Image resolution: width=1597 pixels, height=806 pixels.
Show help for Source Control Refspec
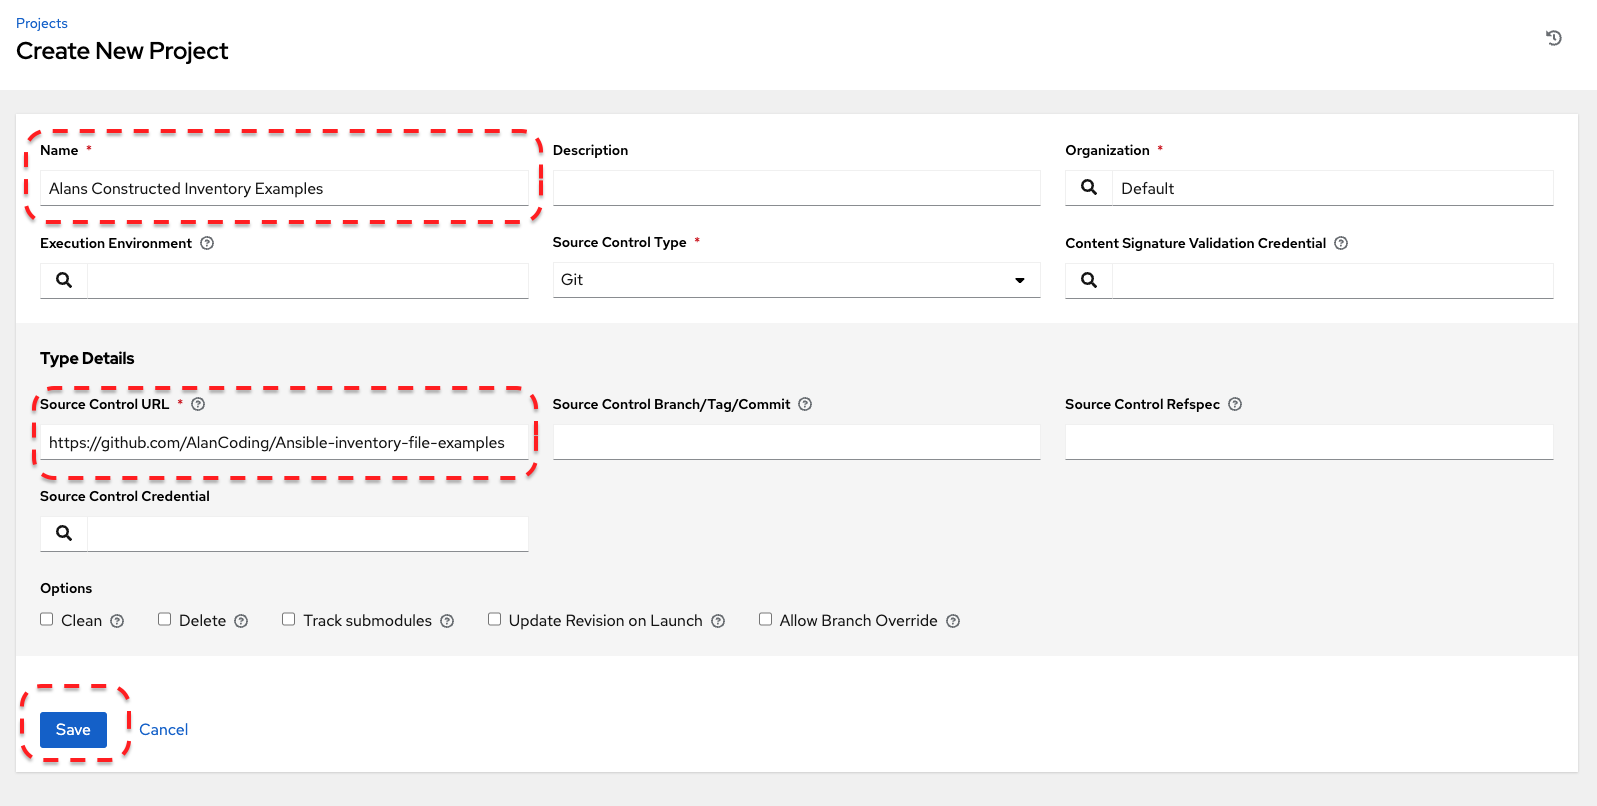pyautogui.click(x=1235, y=404)
